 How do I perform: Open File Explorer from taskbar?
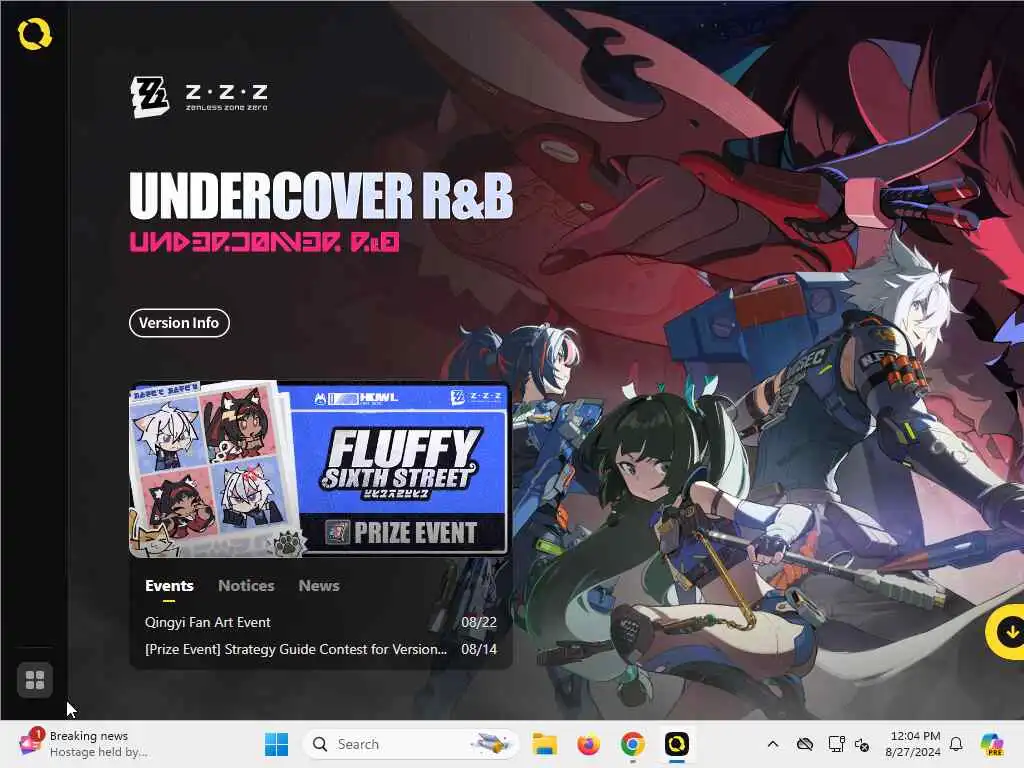pos(544,744)
